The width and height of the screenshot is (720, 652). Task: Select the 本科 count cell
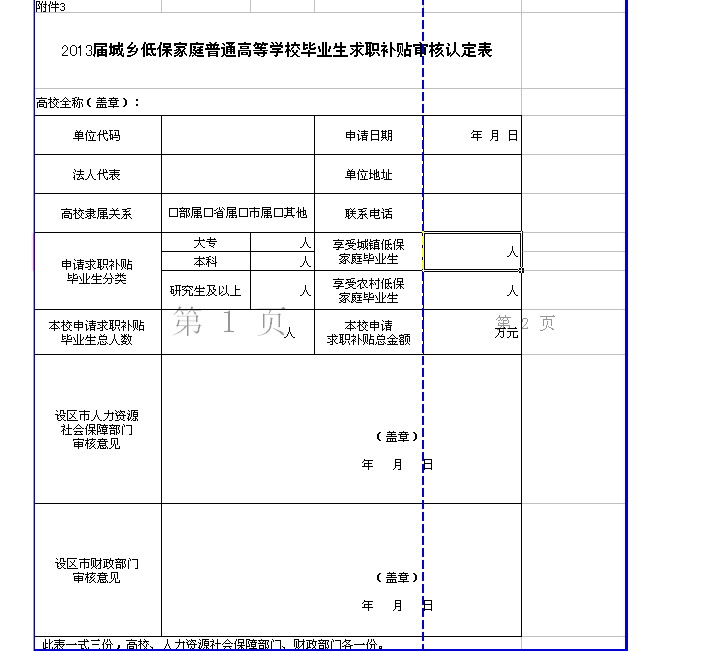(282, 261)
